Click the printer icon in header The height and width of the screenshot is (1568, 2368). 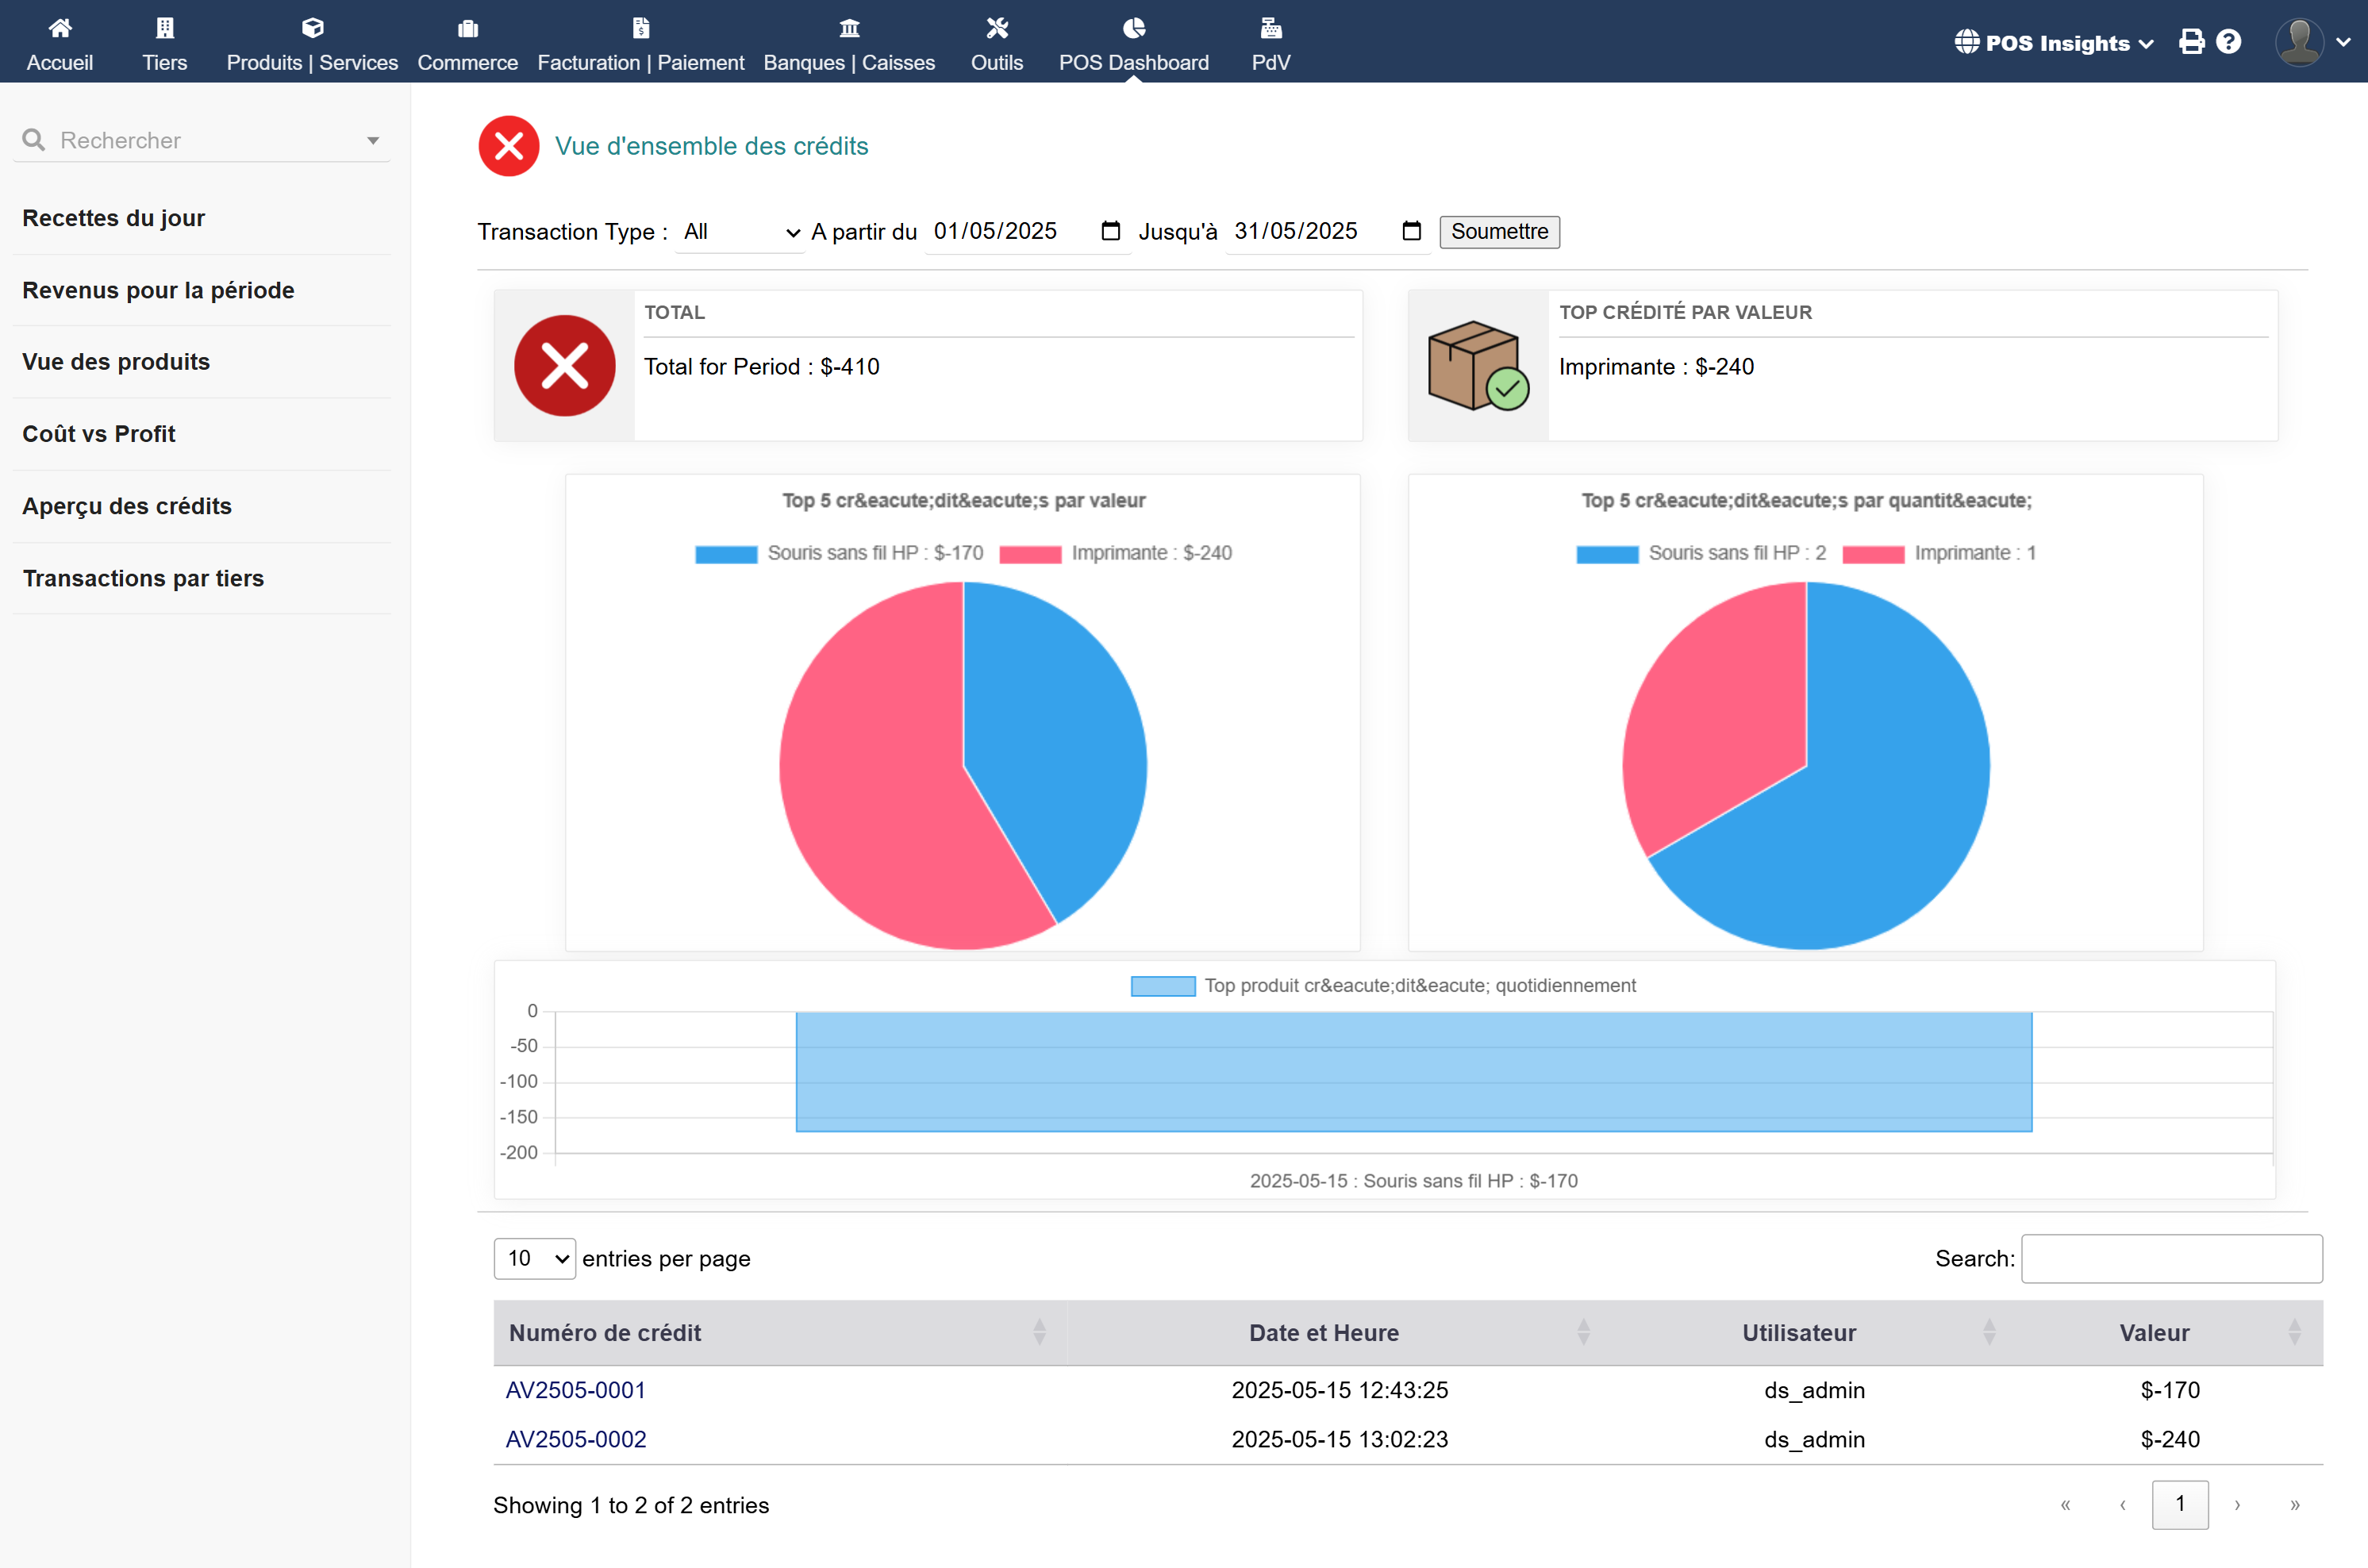pyautogui.click(x=2191, y=42)
